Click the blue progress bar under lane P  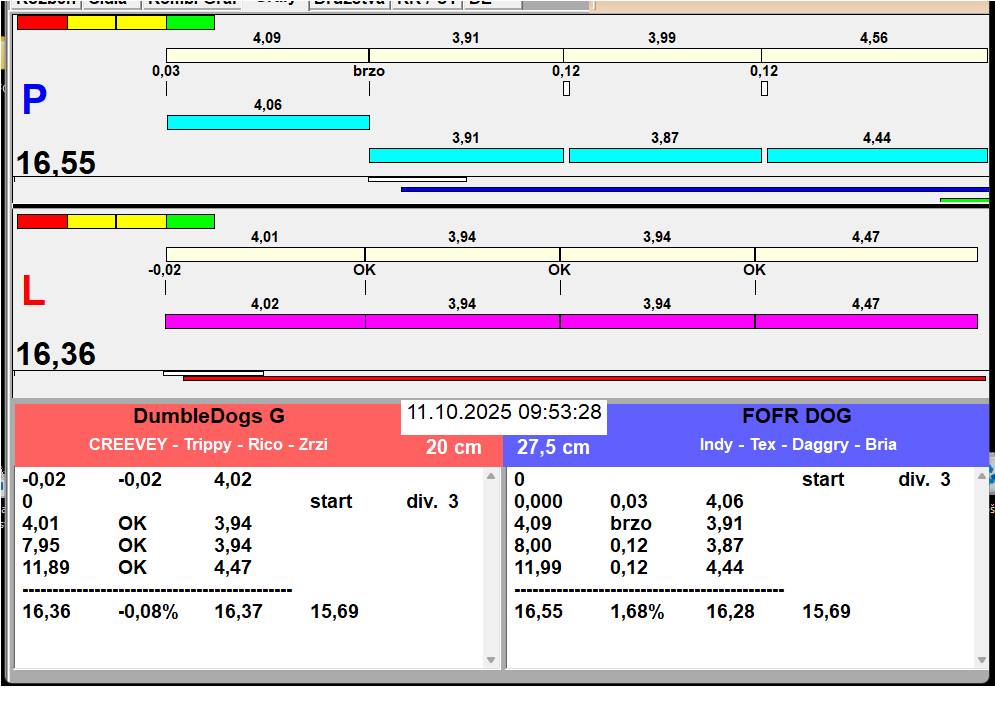pyautogui.click(x=694, y=188)
